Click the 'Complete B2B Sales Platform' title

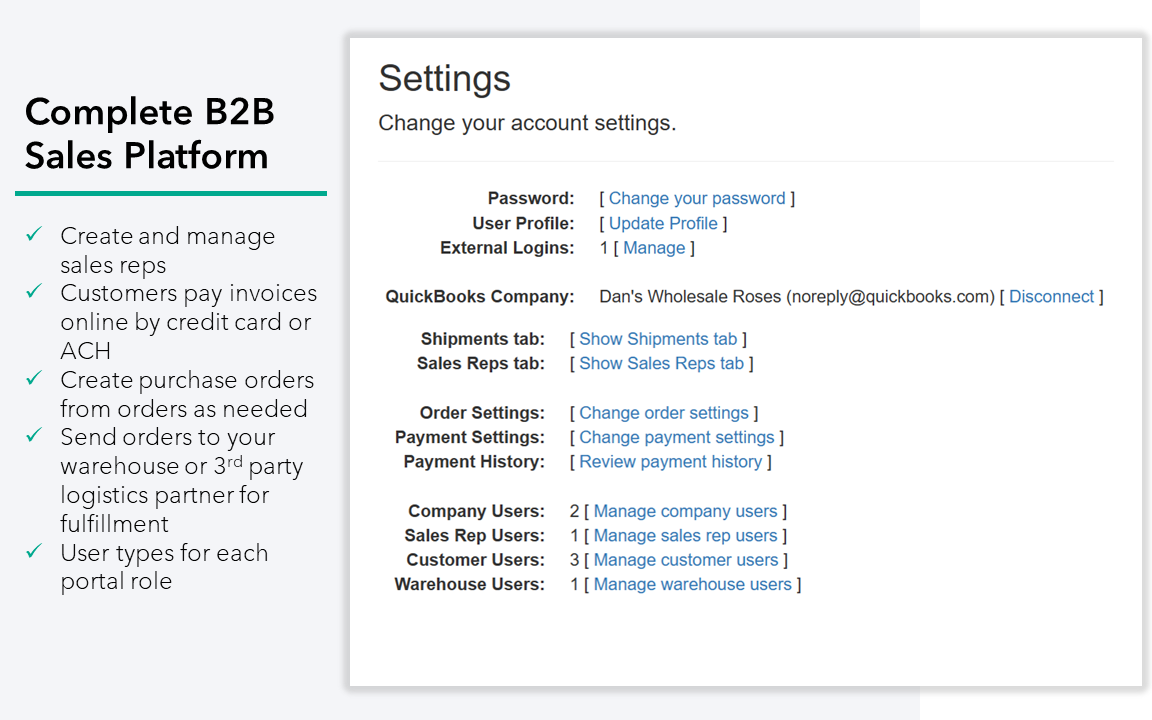(149, 133)
